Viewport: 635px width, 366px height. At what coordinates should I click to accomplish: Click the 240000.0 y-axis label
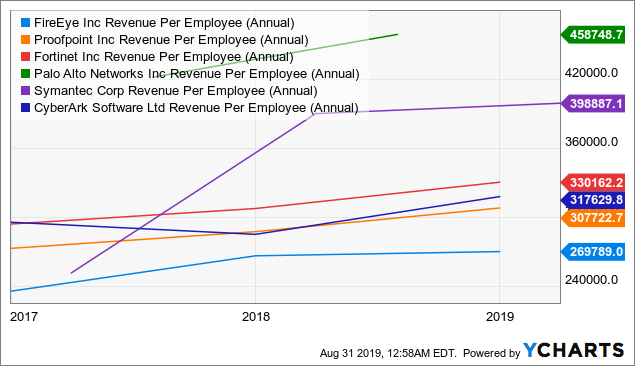pos(592,280)
